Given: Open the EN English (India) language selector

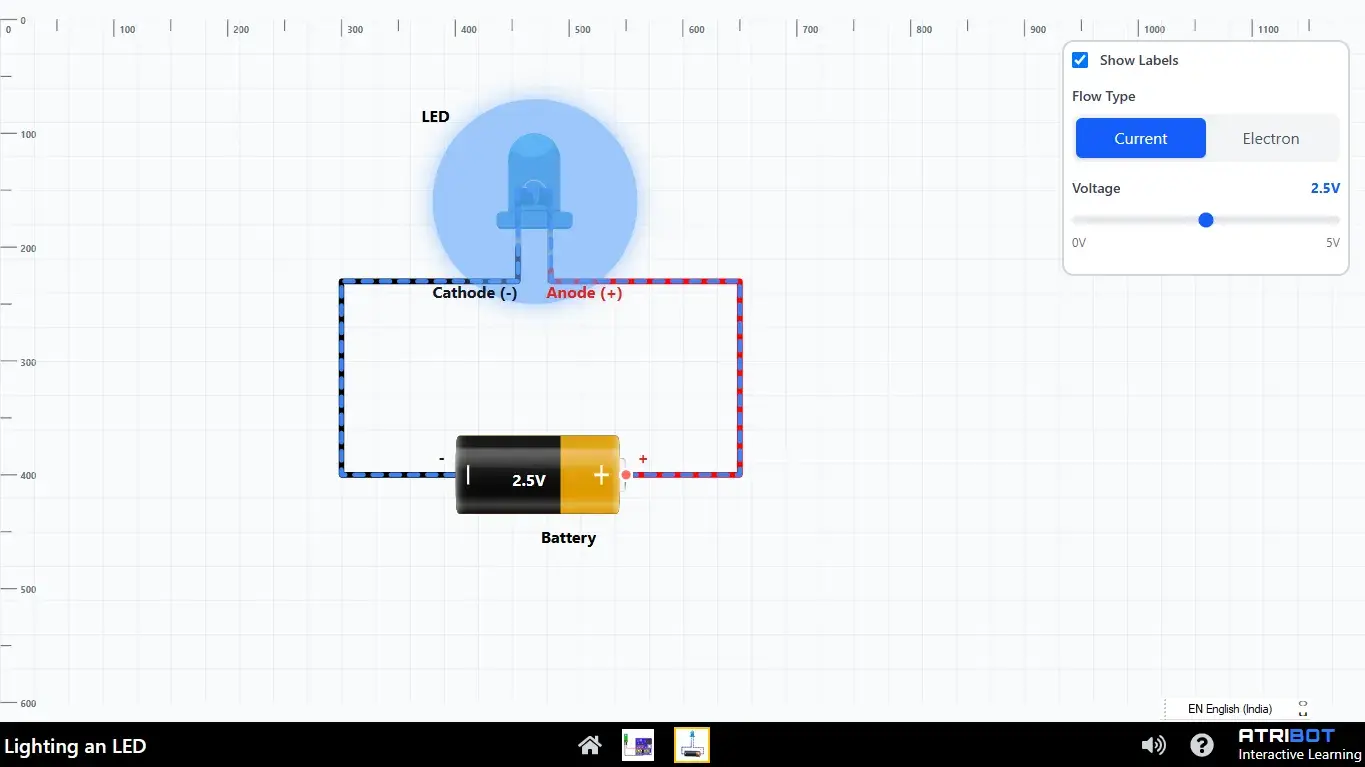Looking at the screenshot, I should pos(1230,709).
